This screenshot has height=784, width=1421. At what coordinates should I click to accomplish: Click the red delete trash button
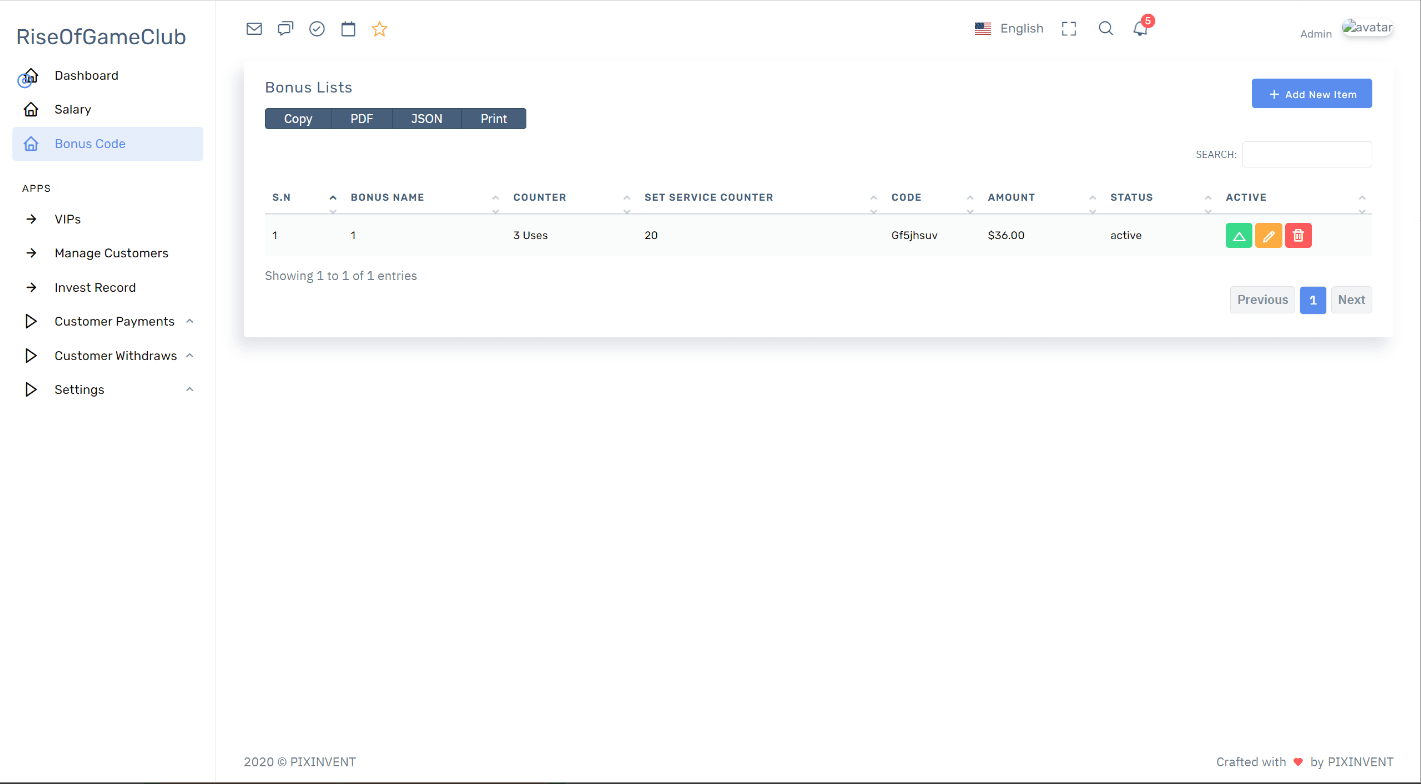[x=1298, y=236]
